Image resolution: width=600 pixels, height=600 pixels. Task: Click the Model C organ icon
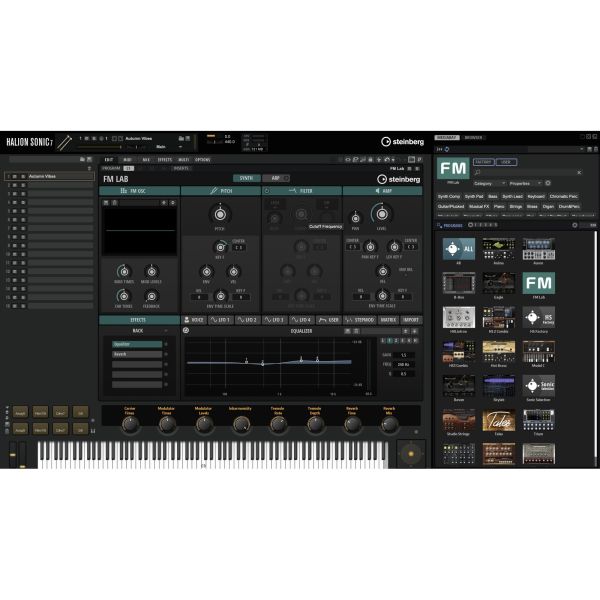(538, 352)
